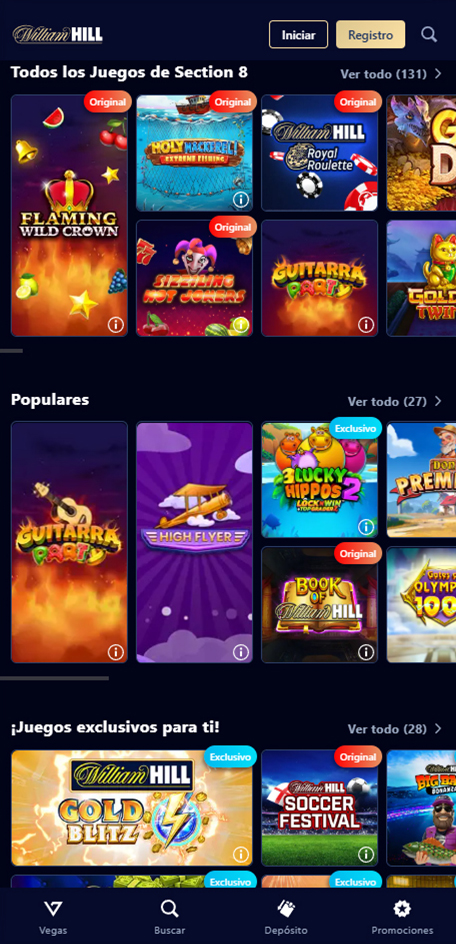Switch to the Vegas tab

(53, 917)
